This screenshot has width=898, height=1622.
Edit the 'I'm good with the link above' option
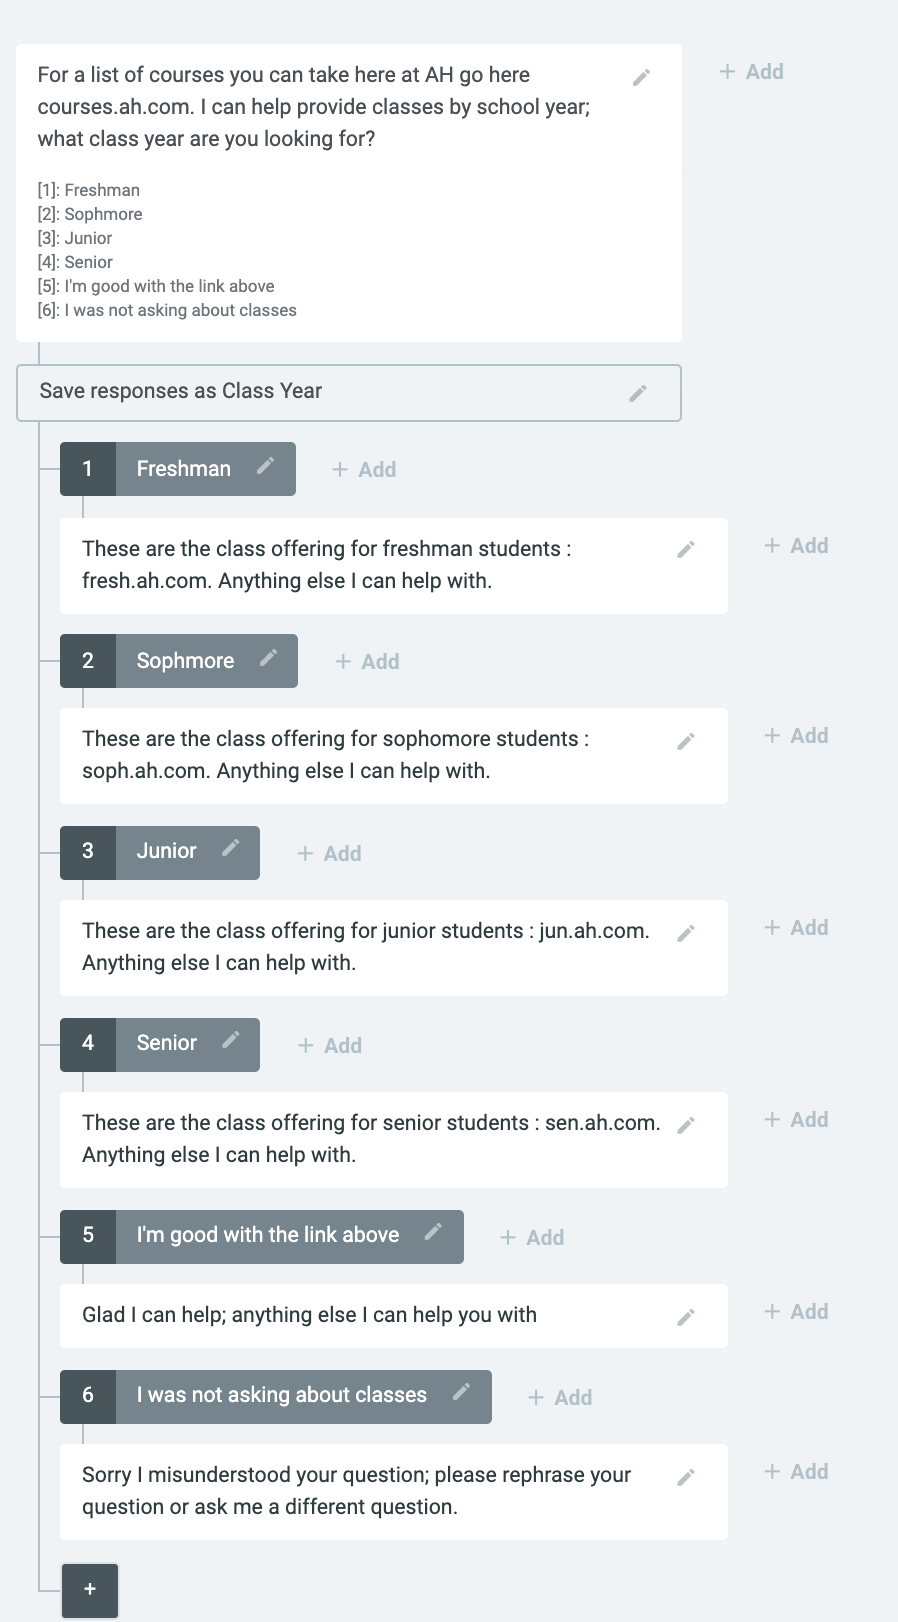433,1232
